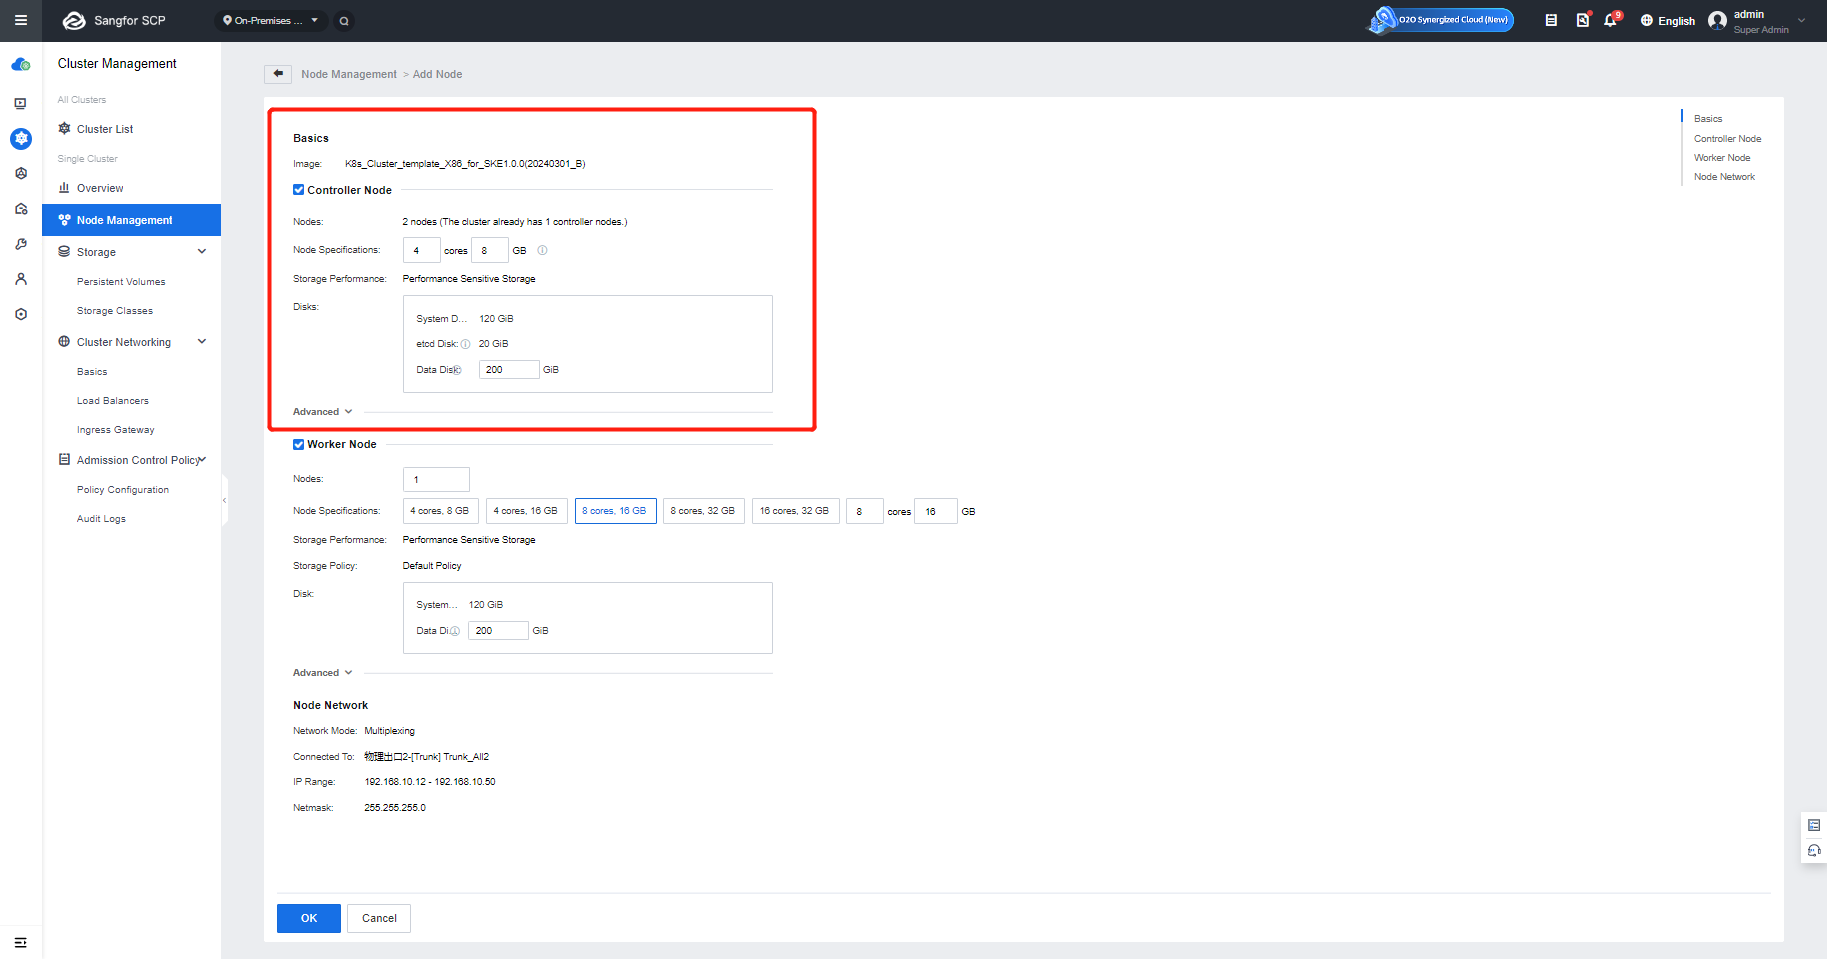Open the document search icon with red dot
The width and height of the screenshot is (1827, 959).
(1582, 20)
